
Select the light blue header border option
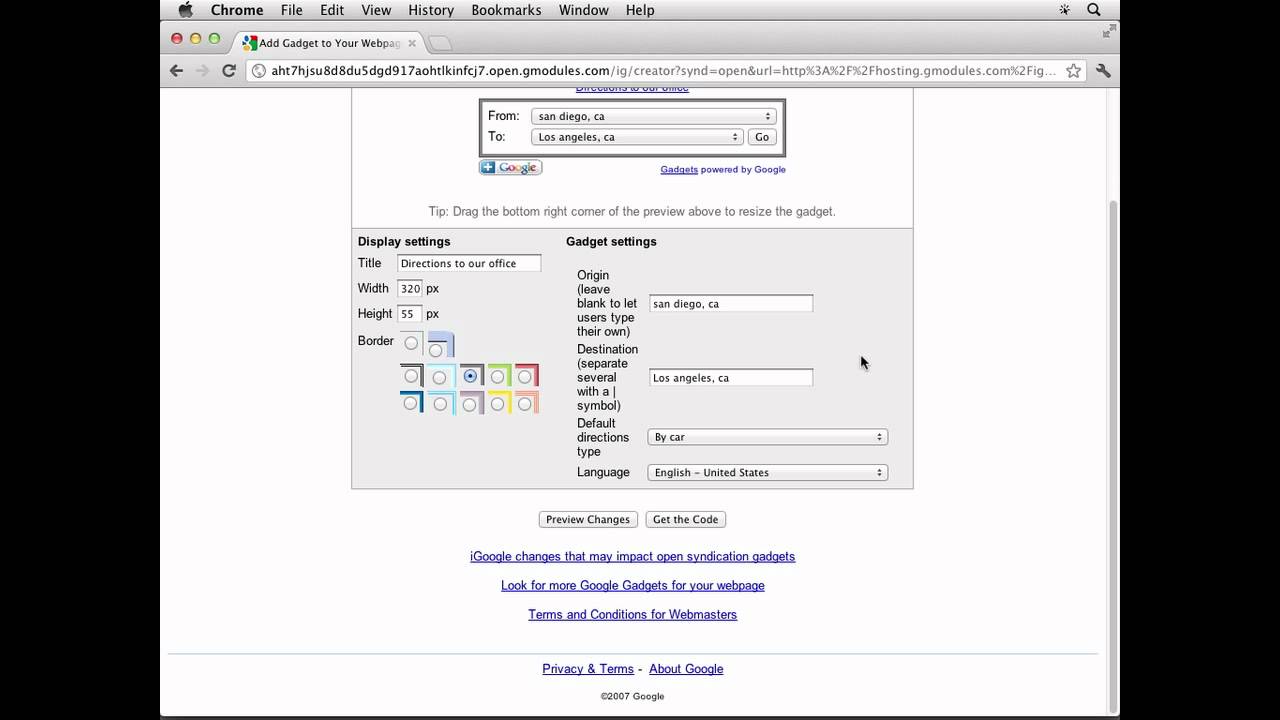pos(435,350)
